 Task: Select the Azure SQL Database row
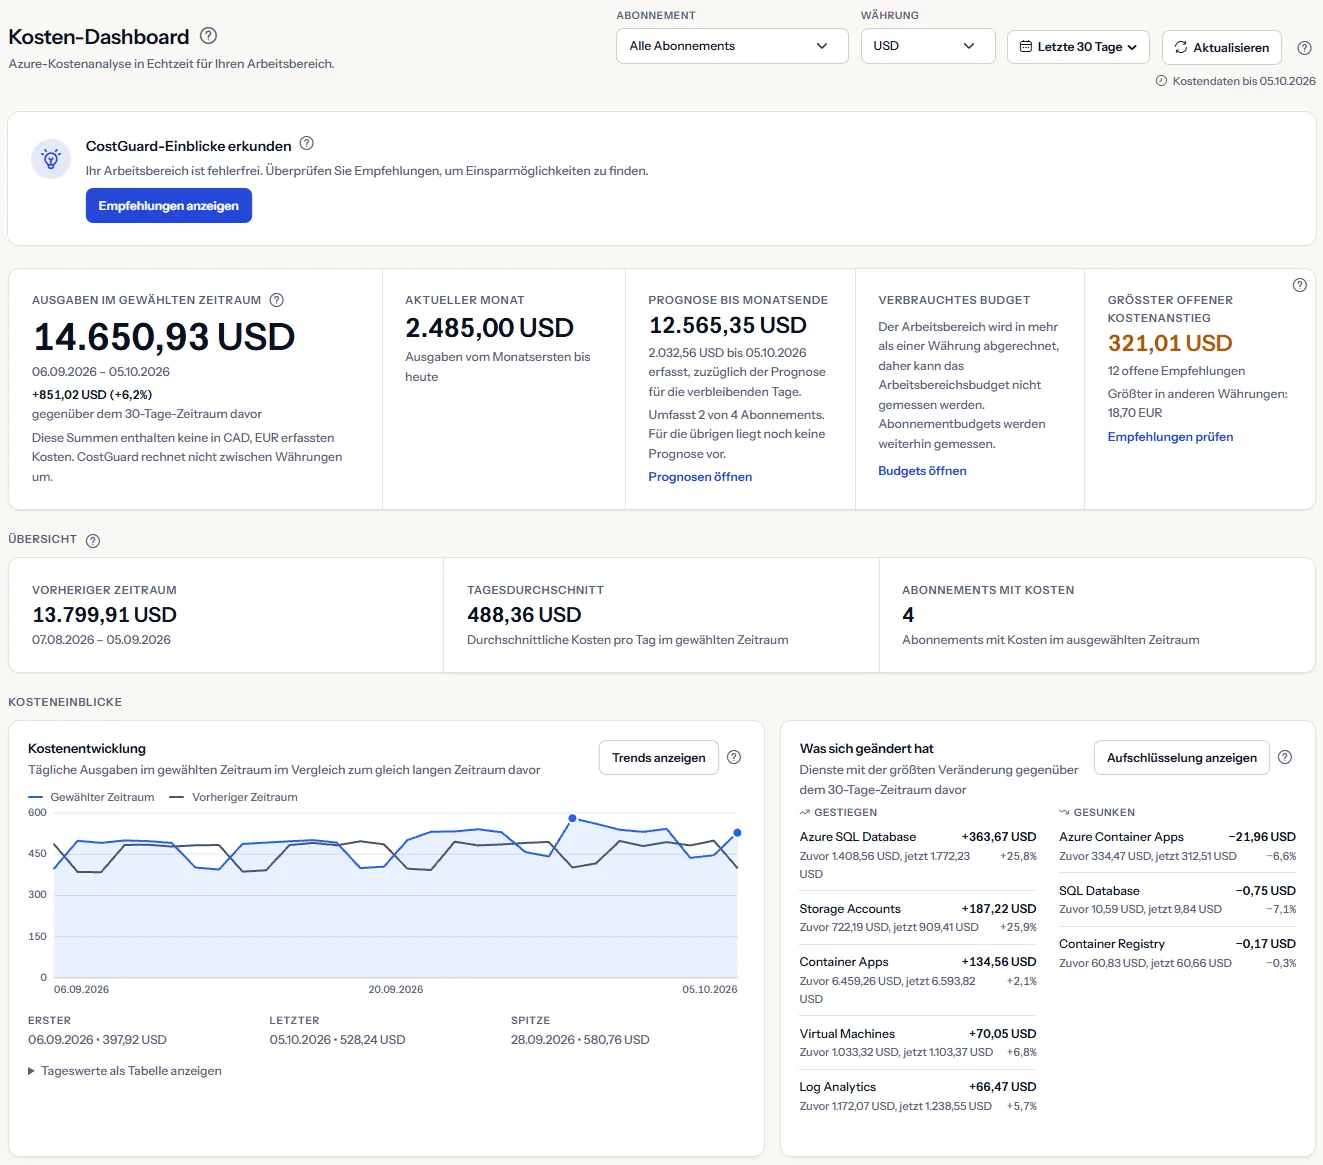pyautogui.click(x=918, y=855)
